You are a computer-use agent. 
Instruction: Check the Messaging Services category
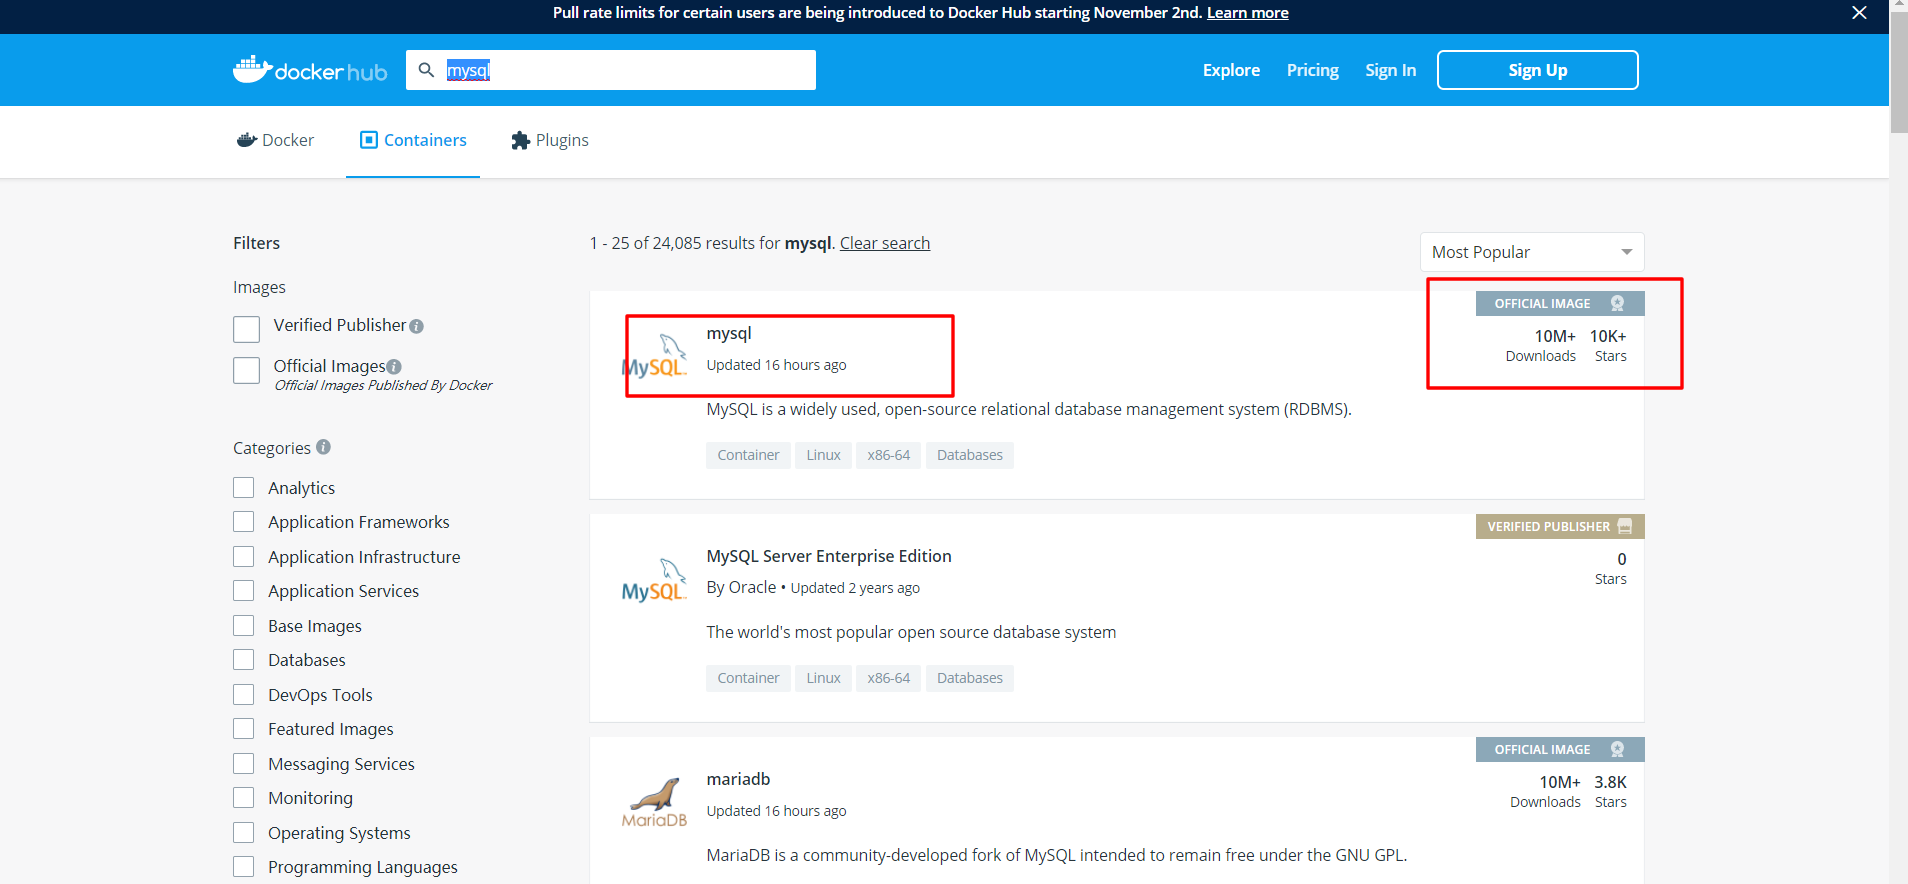pyautogui.click(x=244, y=763)
